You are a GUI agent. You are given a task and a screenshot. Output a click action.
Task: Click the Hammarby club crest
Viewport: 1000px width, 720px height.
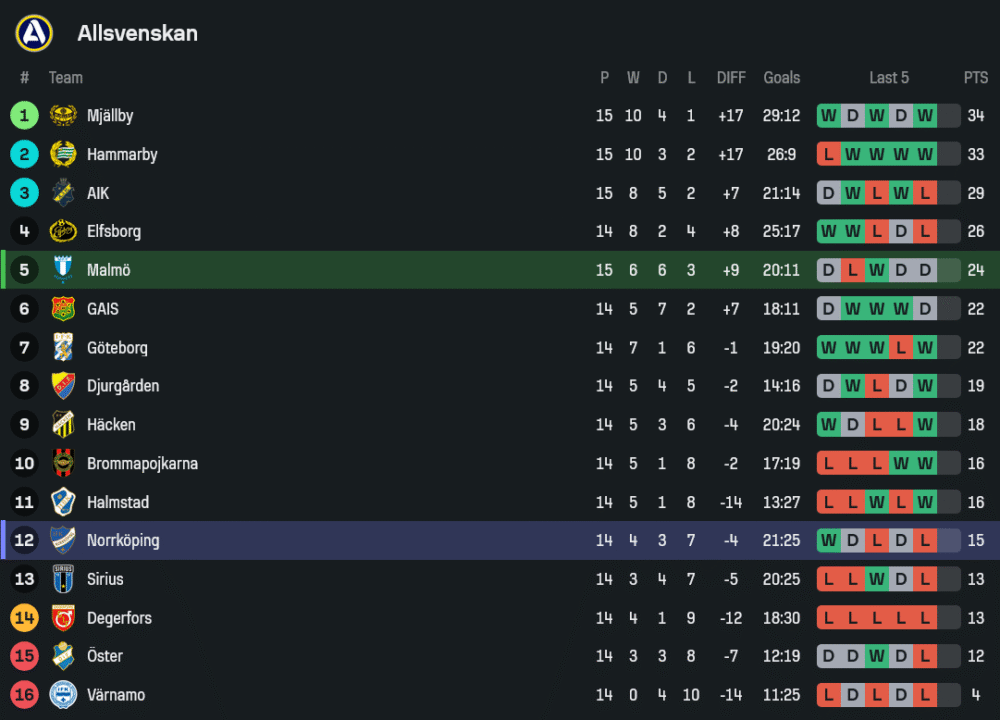coord(63,154)
